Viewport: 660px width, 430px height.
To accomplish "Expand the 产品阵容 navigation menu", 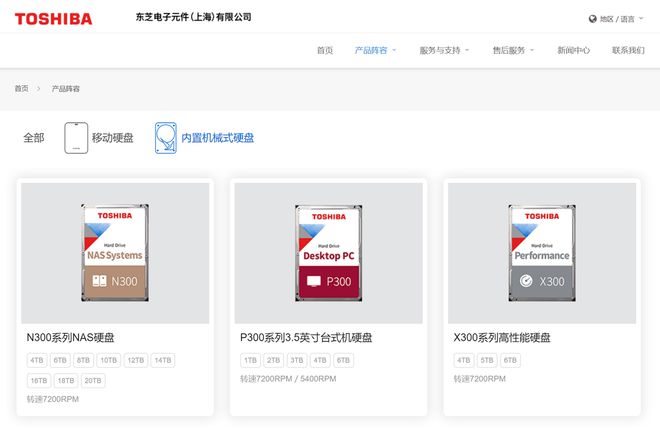I will pos(375,50).
